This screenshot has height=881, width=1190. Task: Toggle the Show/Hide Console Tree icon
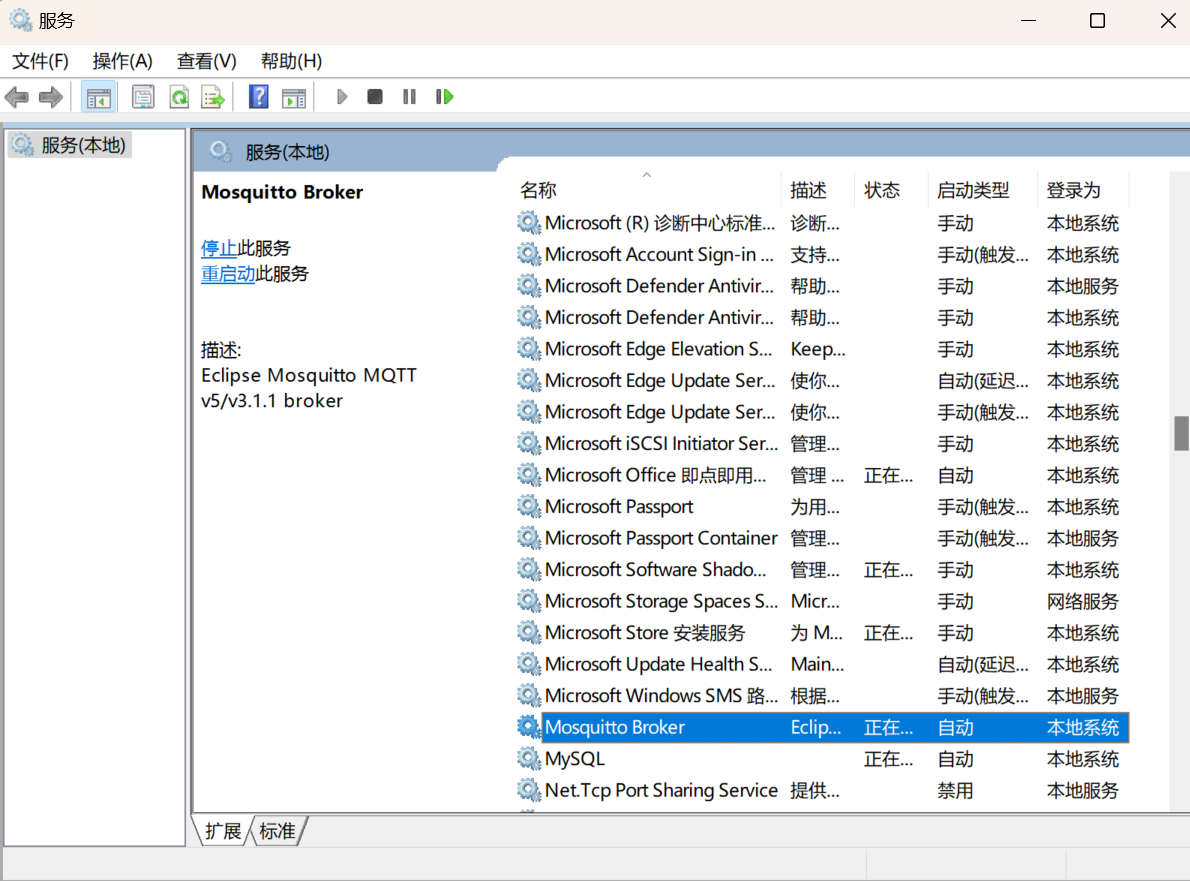coord(99,96)
